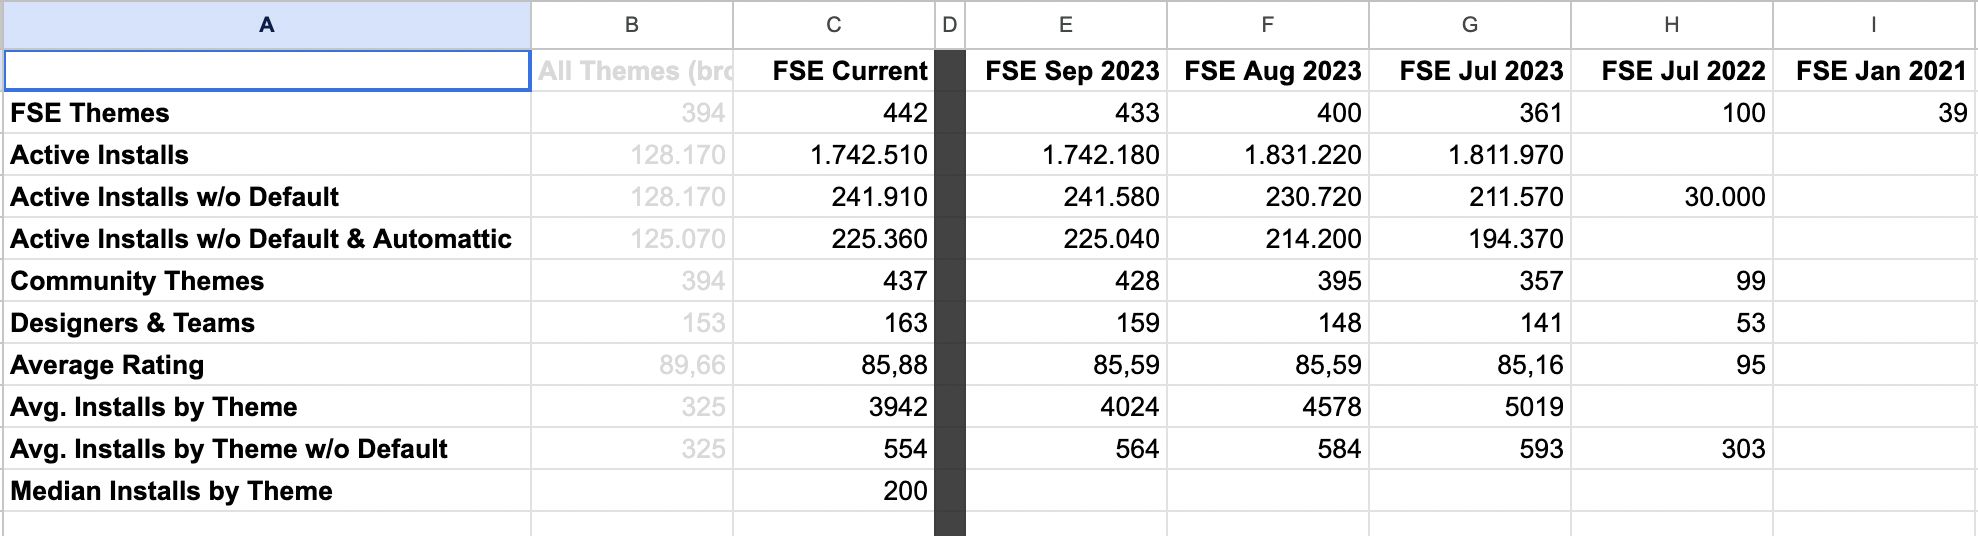Viewport: 1978px width, 536px height.
Task: Click the "FSE Sep 2023" cell
Action: point(1066,71)
